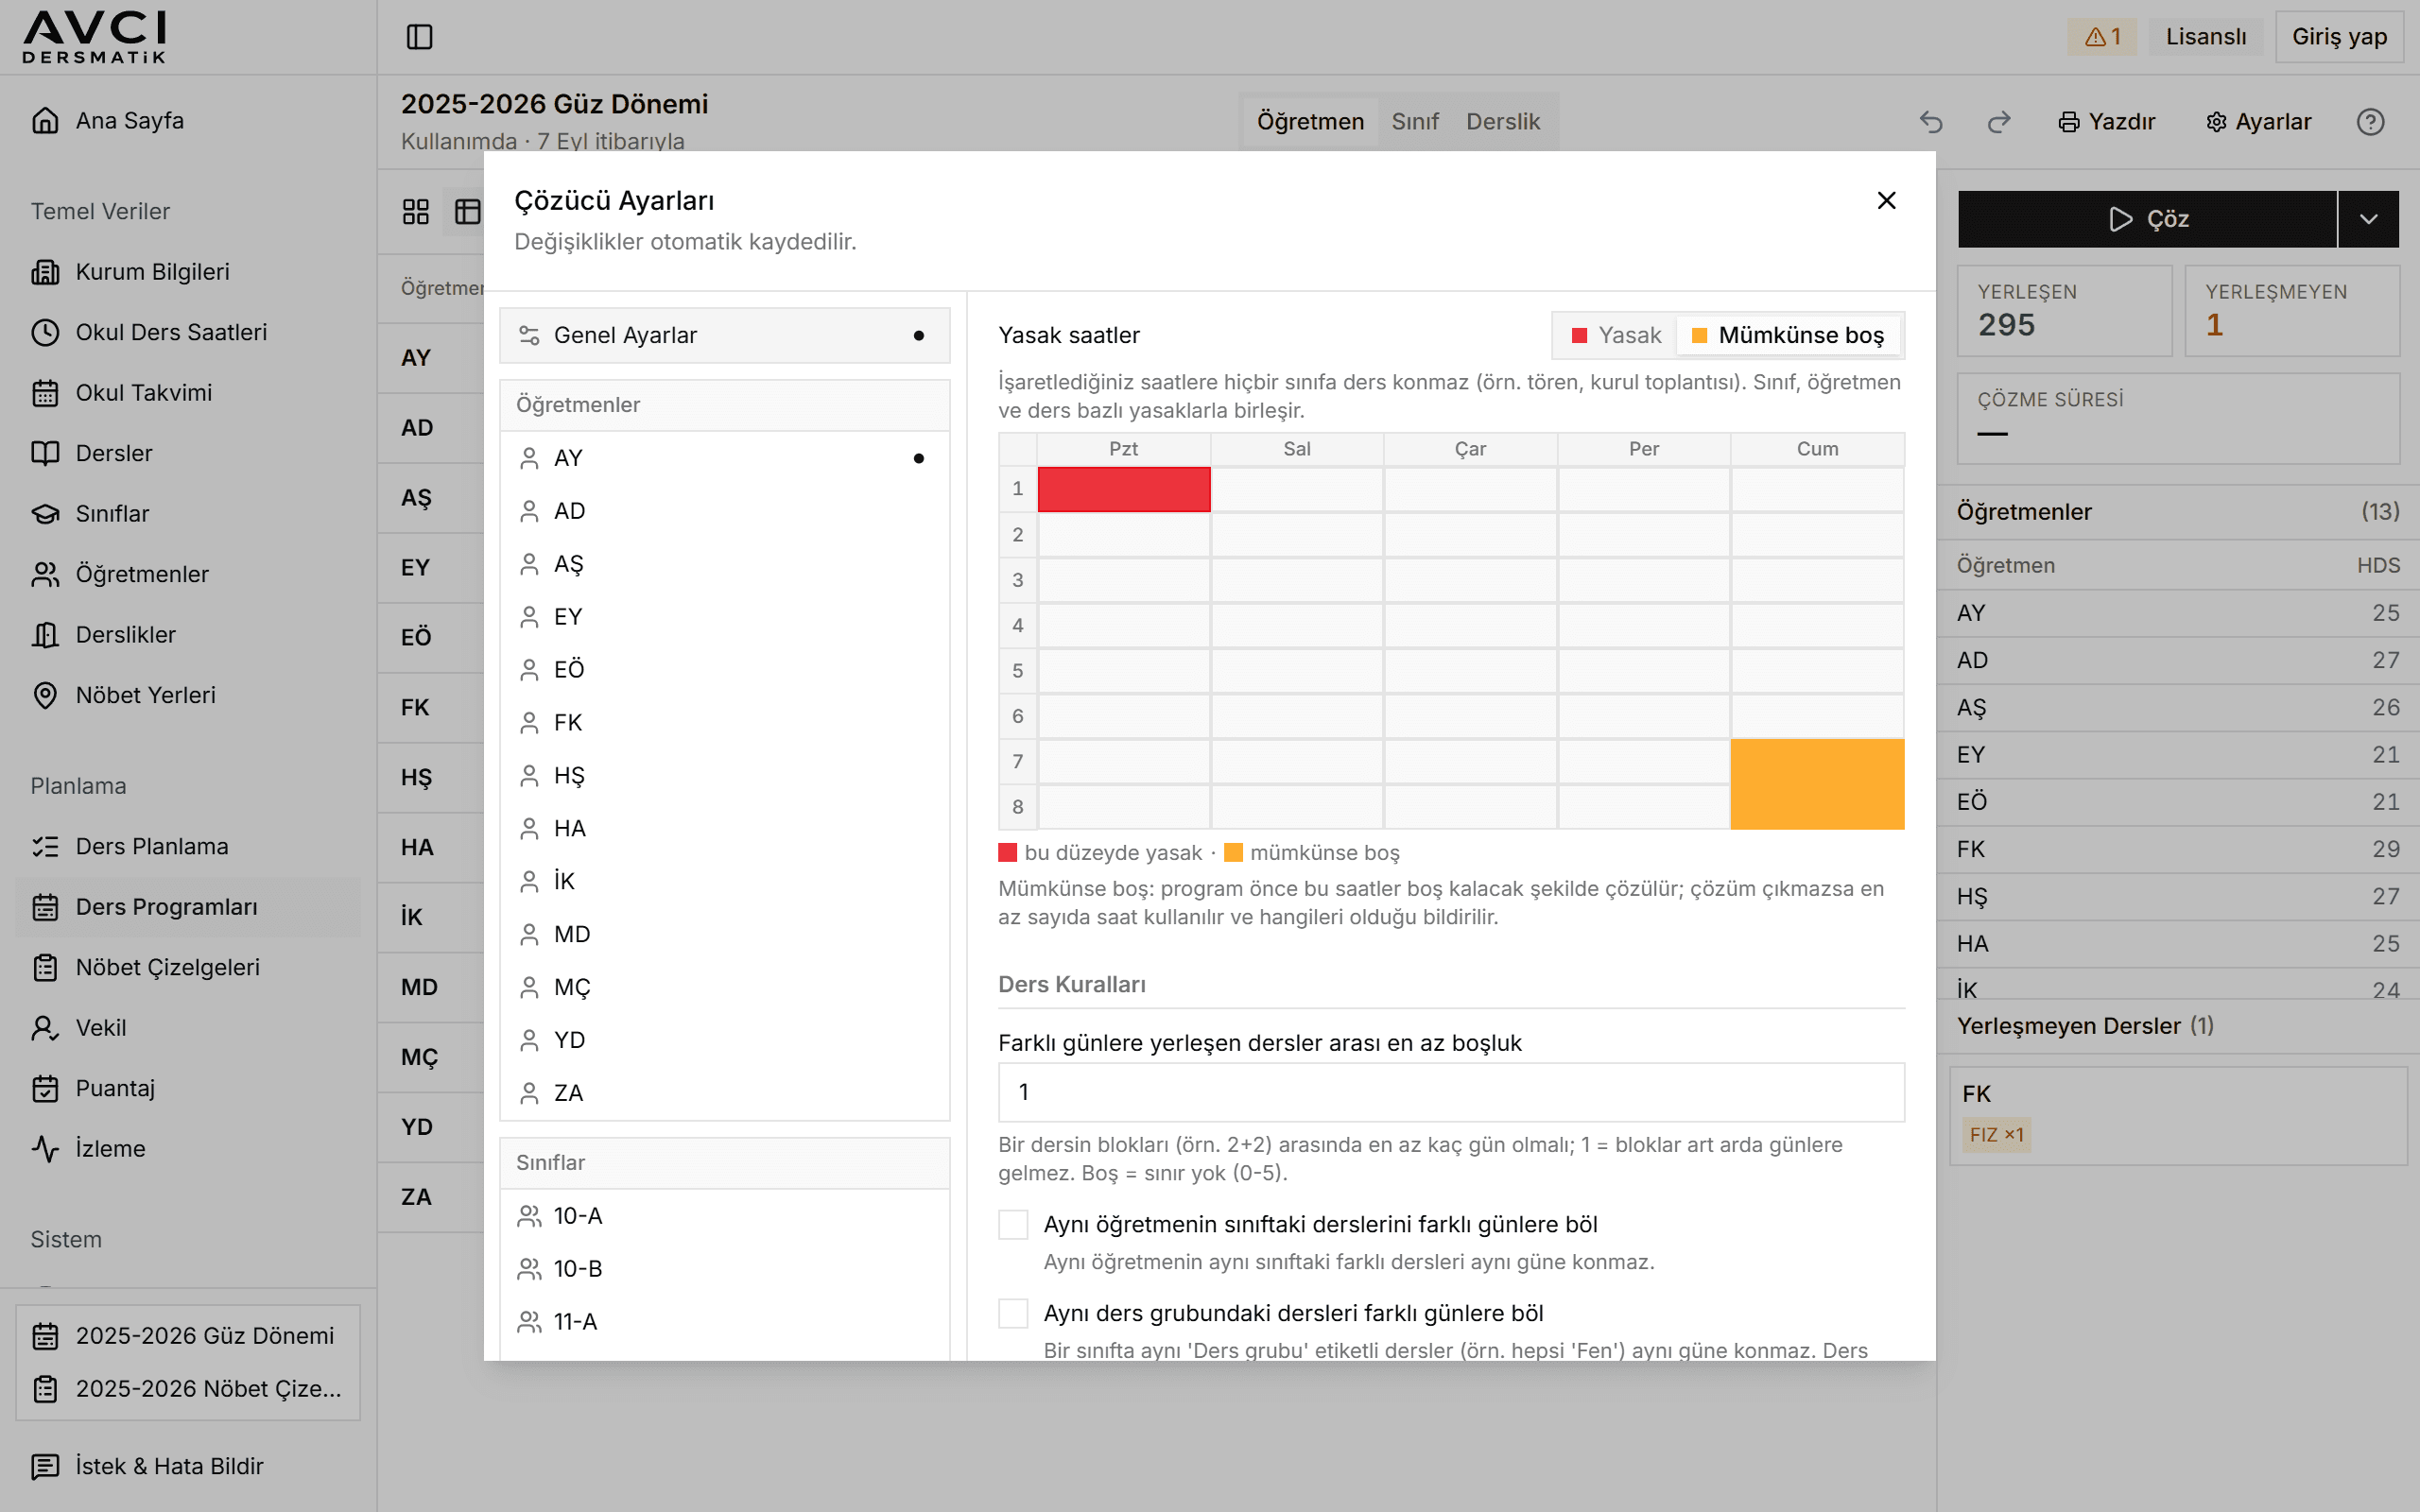Click the redo arrow icon

pos(1999,122)
